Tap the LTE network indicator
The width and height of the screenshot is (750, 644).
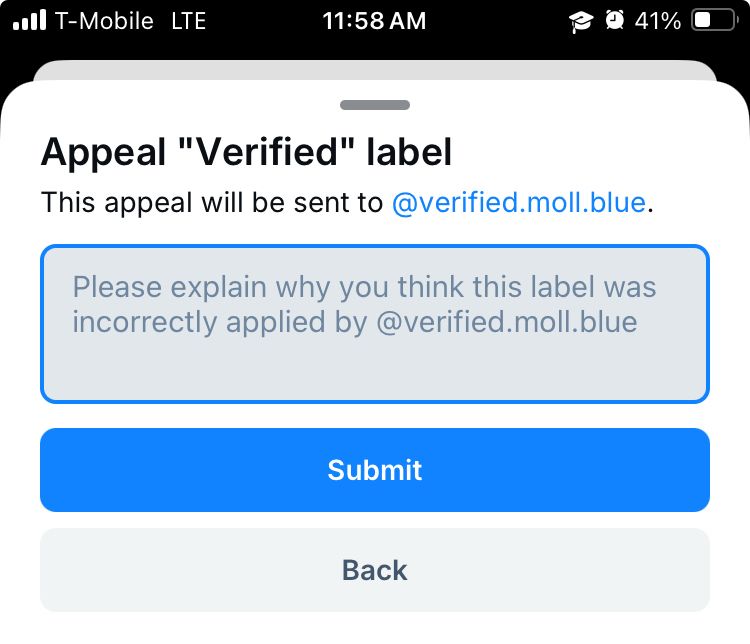point(188,21)
